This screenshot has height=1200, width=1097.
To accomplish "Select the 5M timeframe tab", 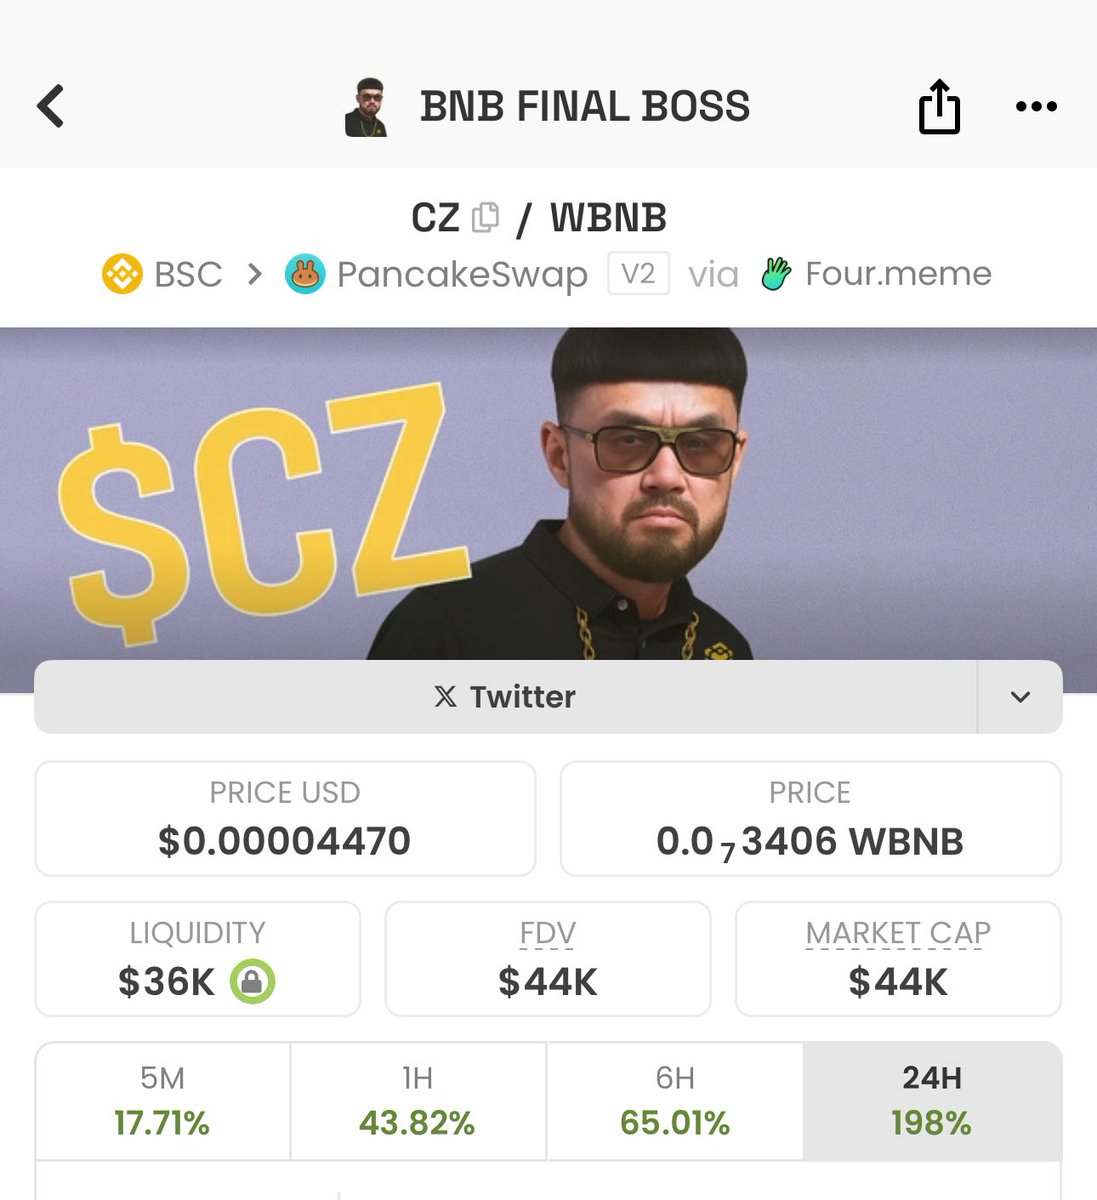I will click(x=162, y=1101).
